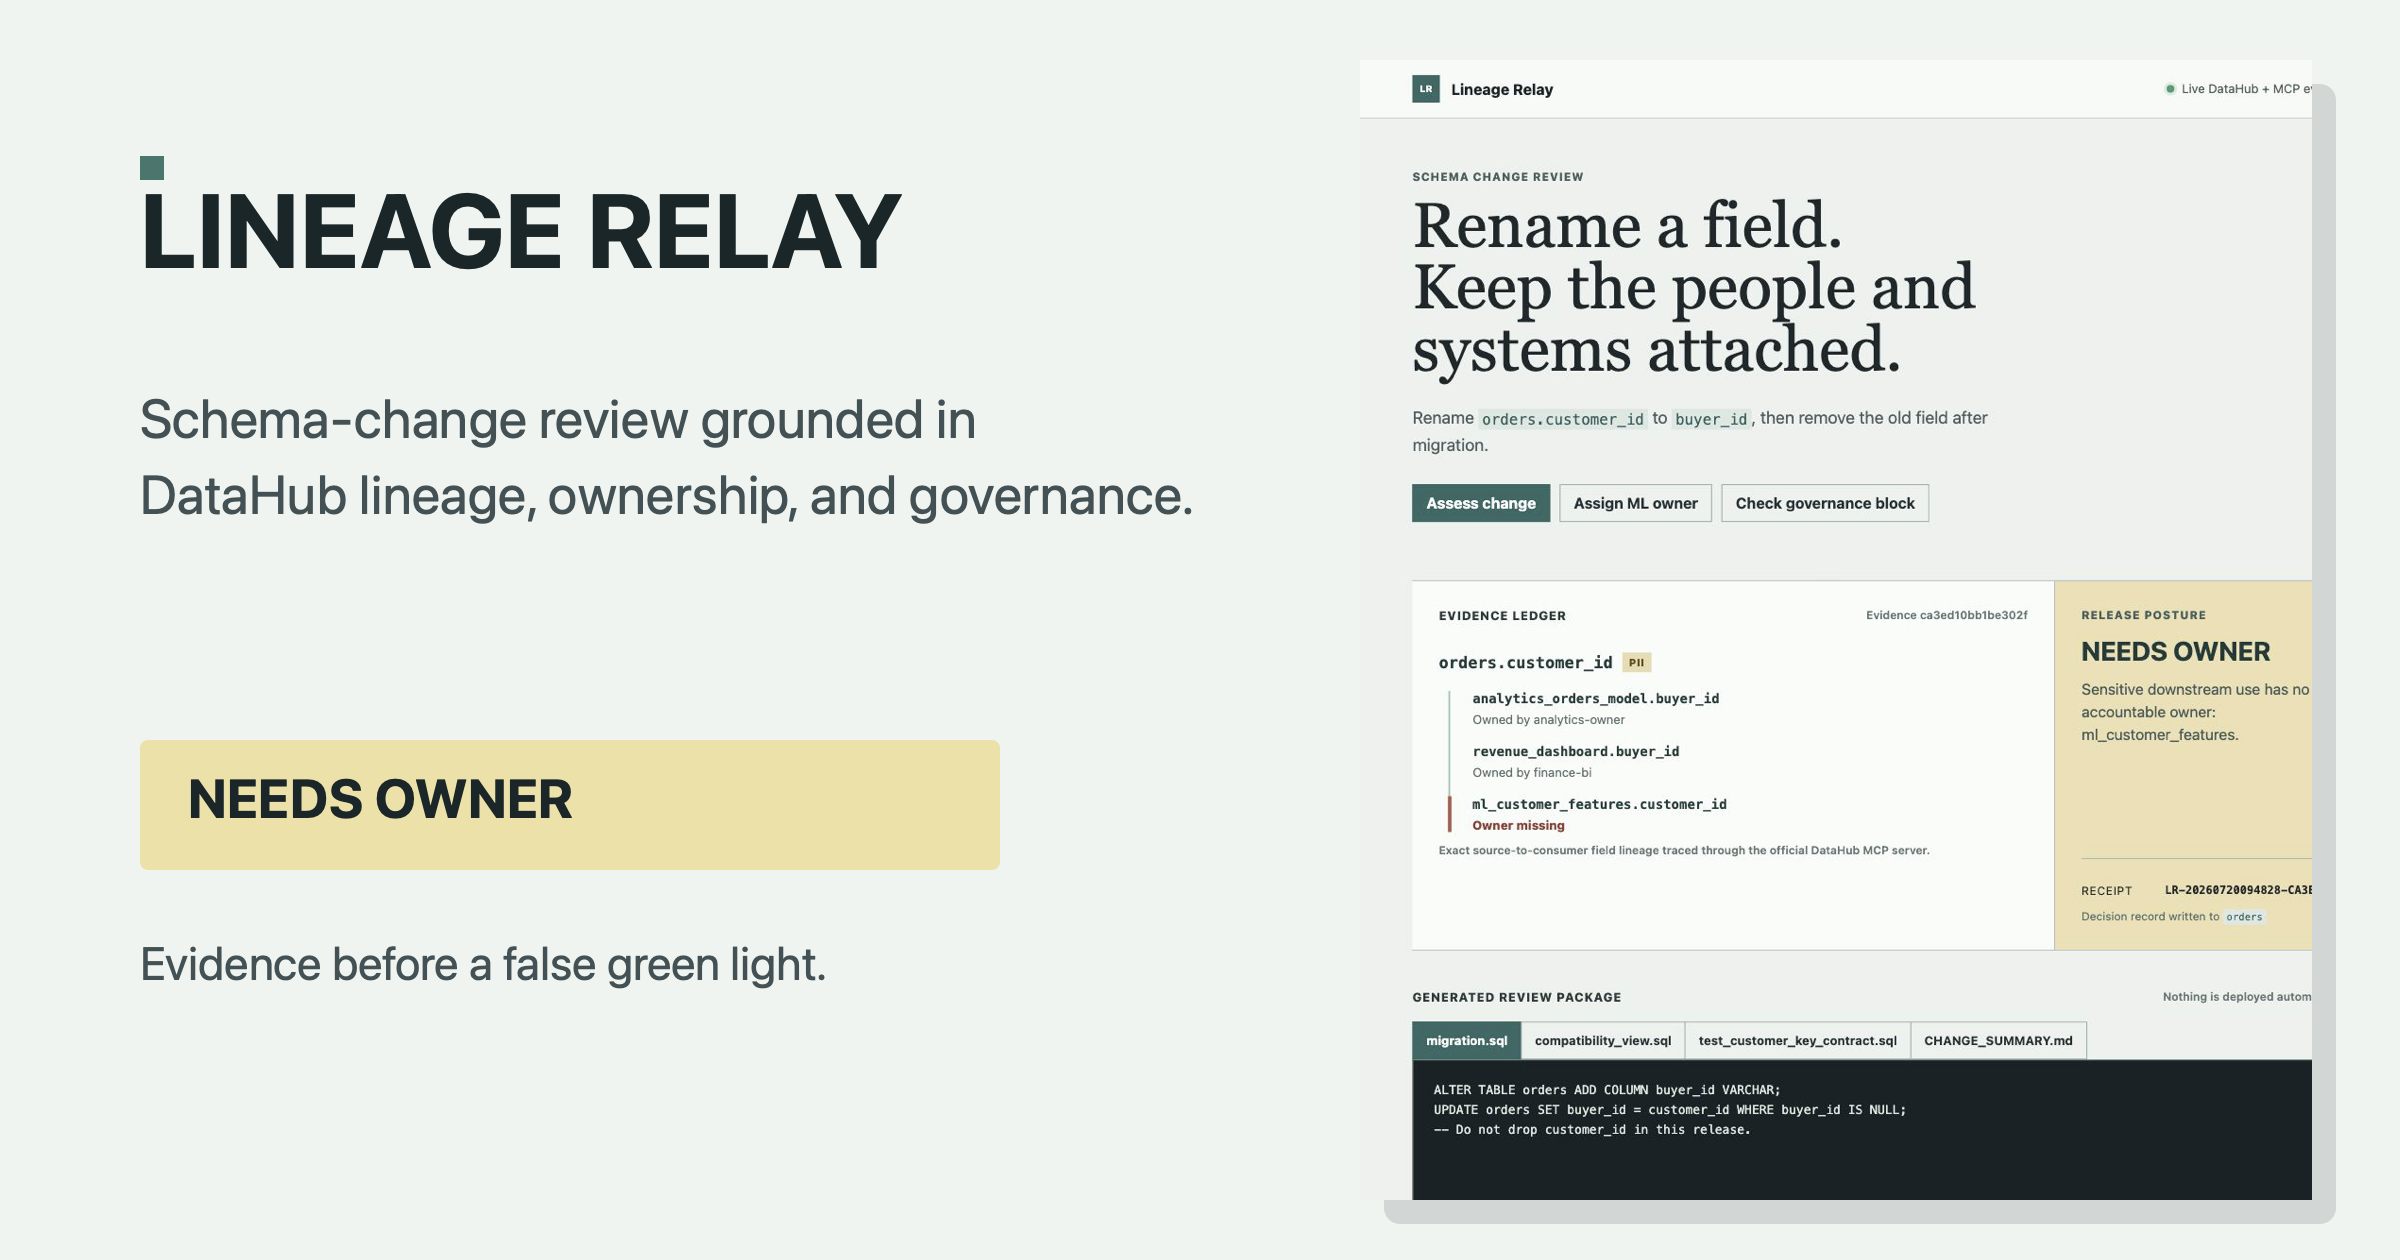Click the Owned by analytics-owner text
This screenshot has height=1260, width=2400.
pos(1549,720)
